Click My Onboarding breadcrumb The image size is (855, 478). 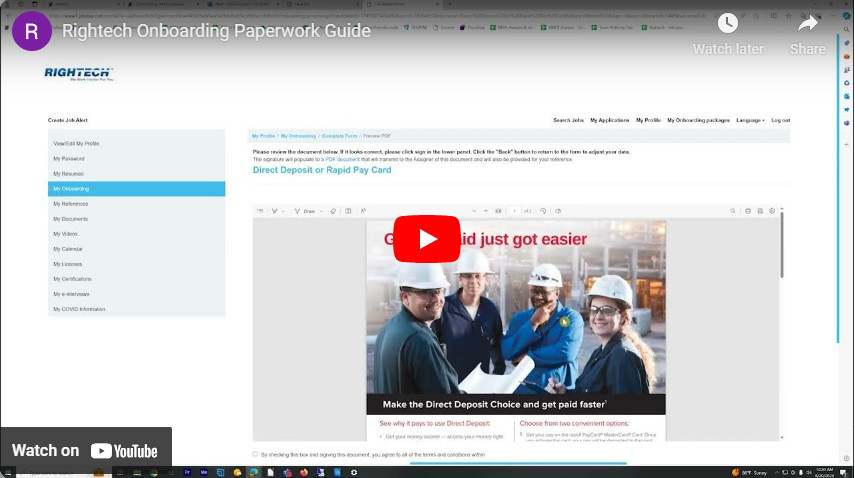coord(298,136)
